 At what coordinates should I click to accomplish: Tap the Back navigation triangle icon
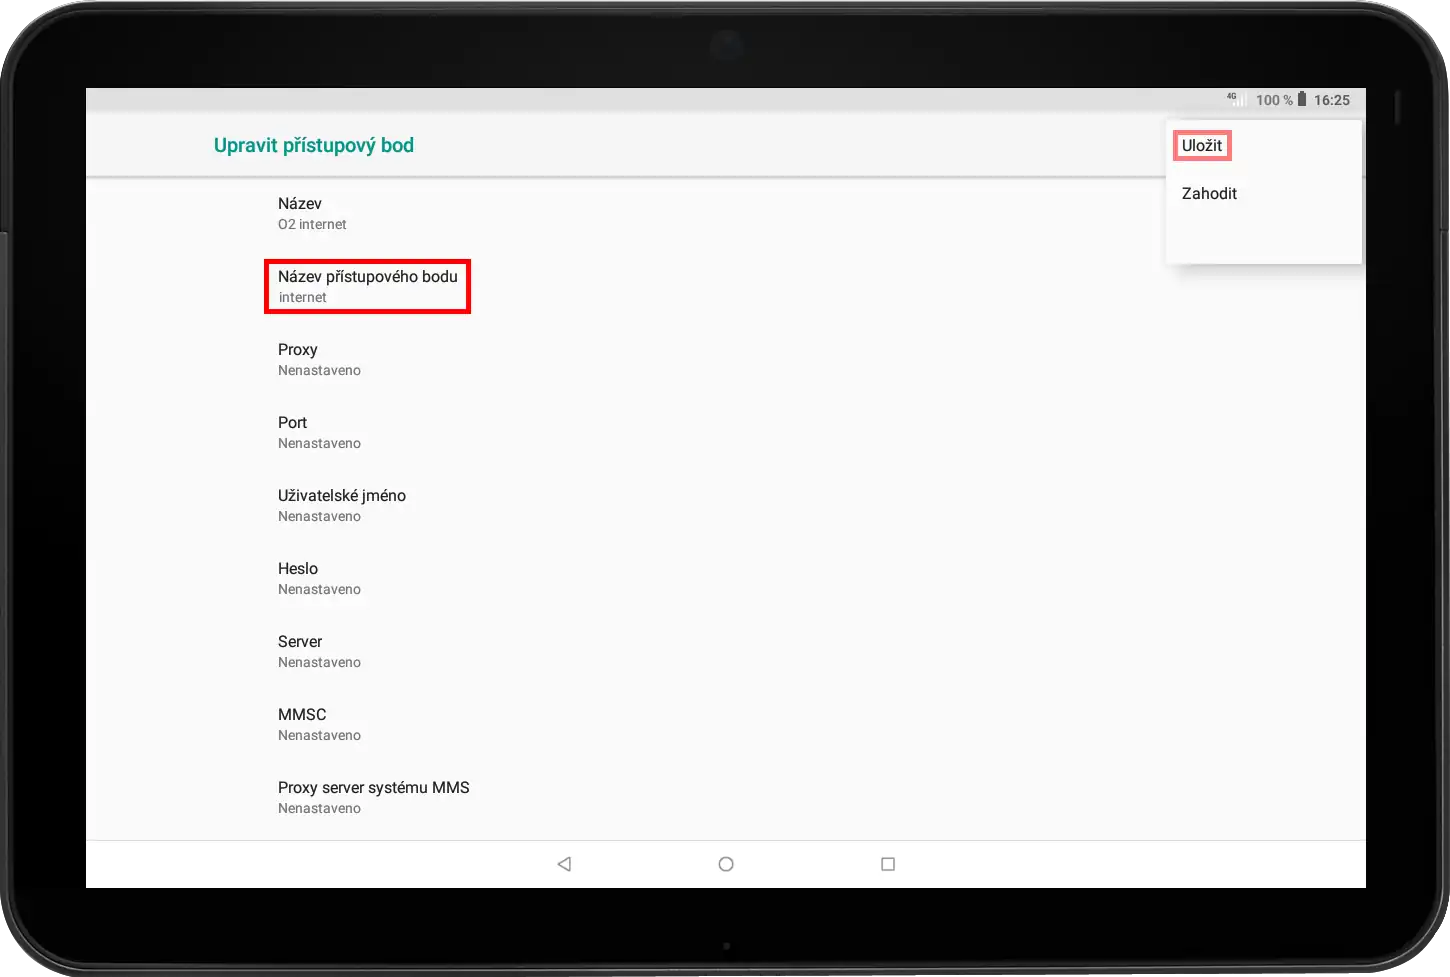564,864
